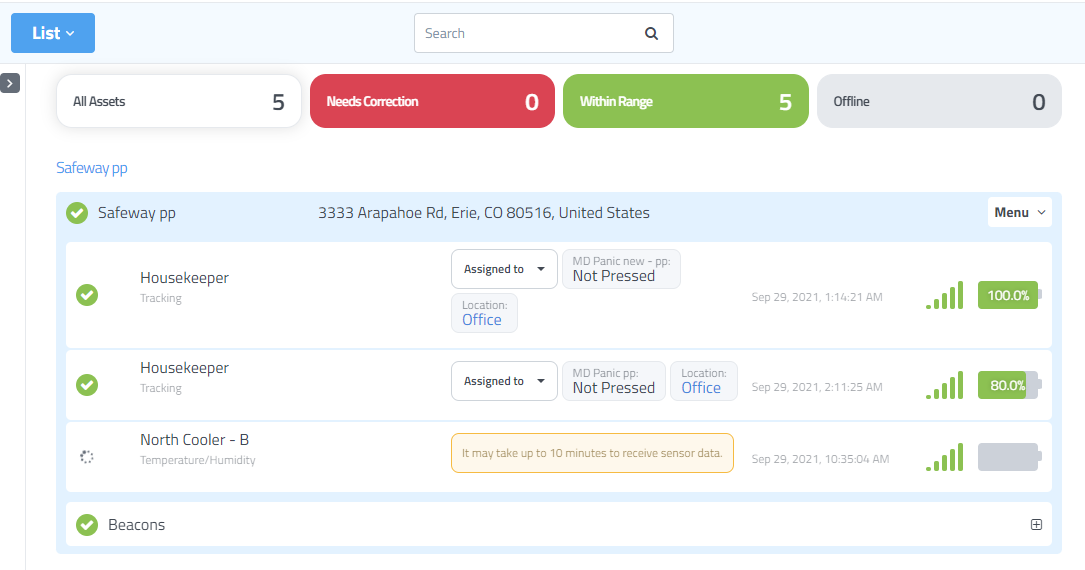The height and width of the screenshot is (570, 1085).
Task: Click signal strength icon for North Cooler - B
Action: [x=944, y=457]
